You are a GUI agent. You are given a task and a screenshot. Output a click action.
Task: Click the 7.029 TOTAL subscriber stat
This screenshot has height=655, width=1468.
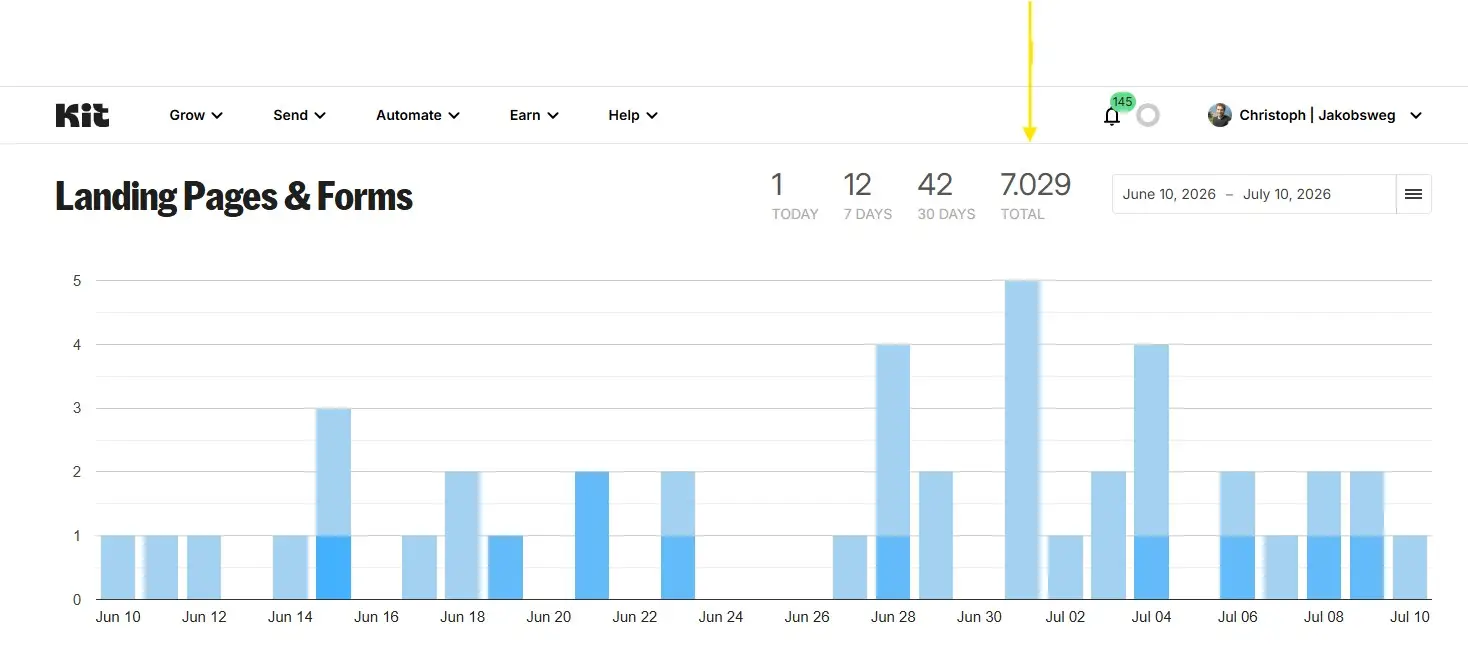click(1035, 196)
